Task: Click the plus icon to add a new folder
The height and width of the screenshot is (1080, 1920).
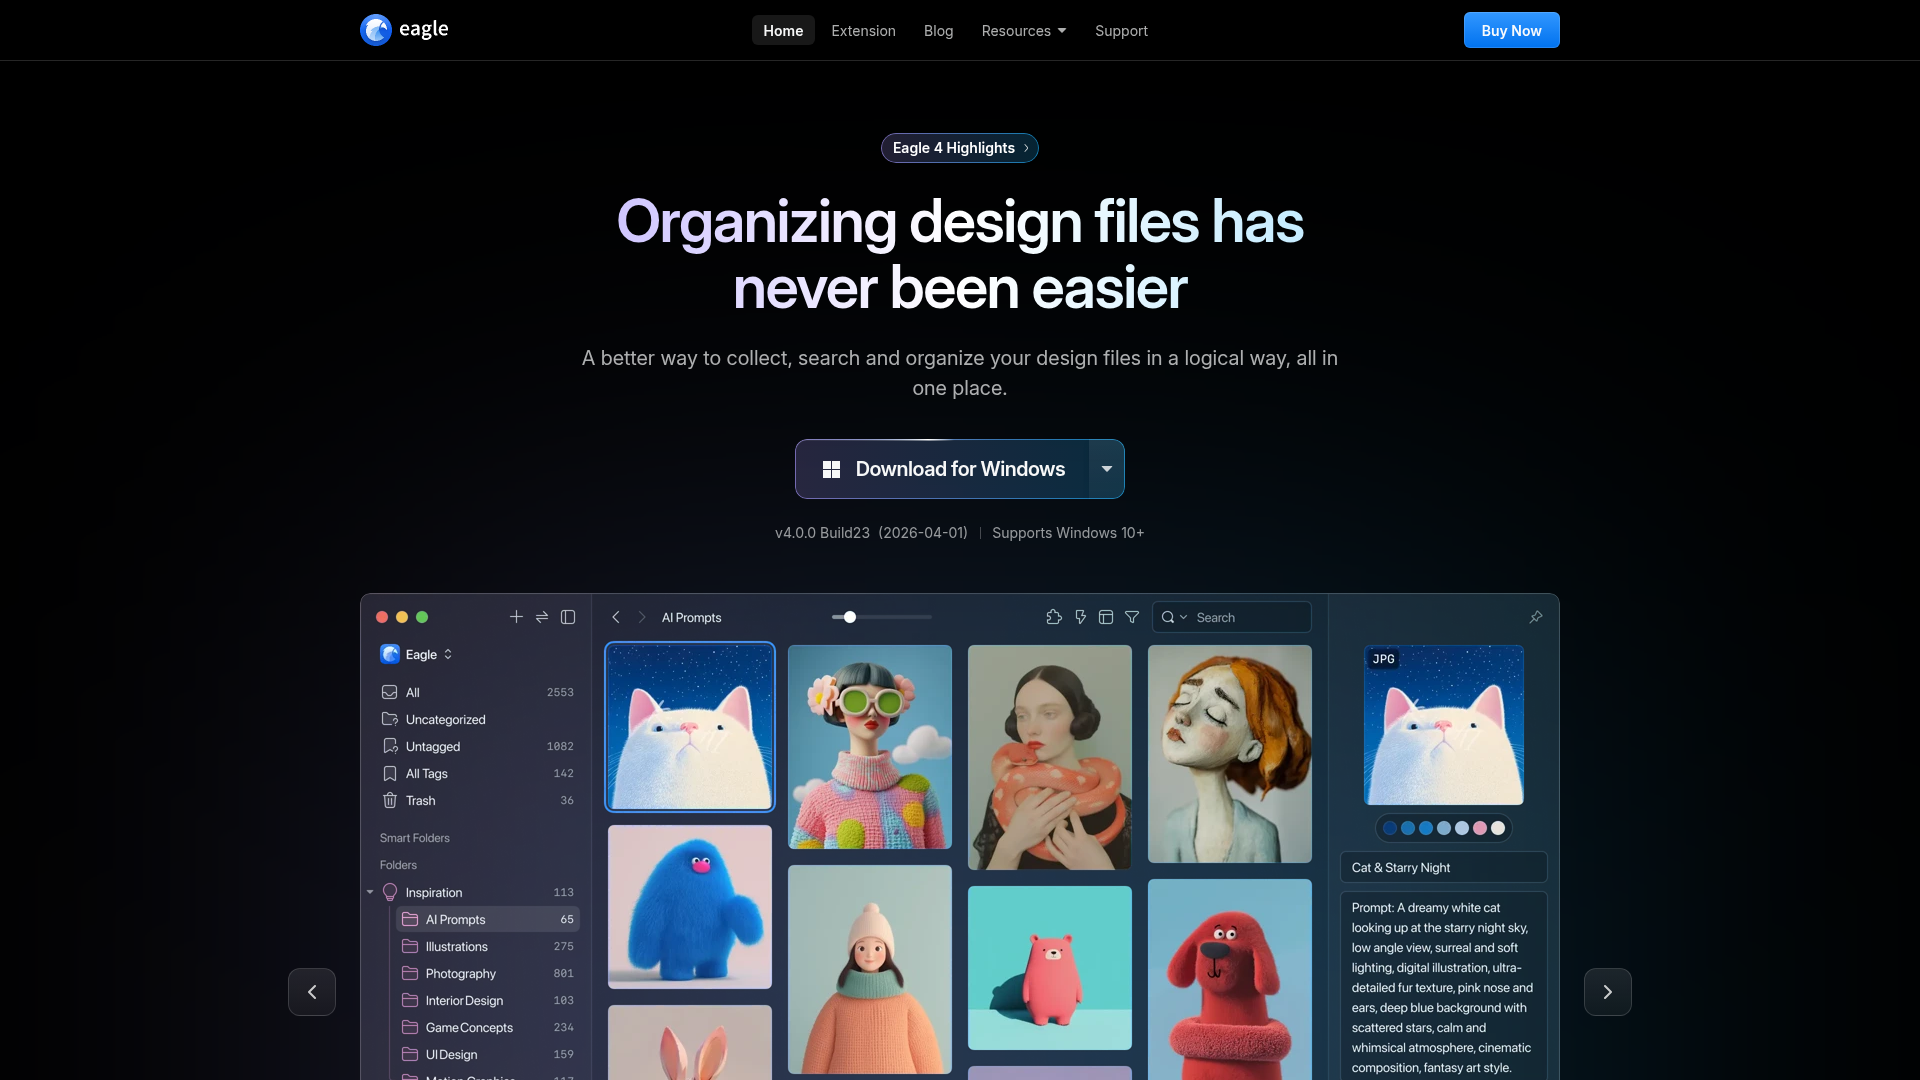Action: (516, 617)
